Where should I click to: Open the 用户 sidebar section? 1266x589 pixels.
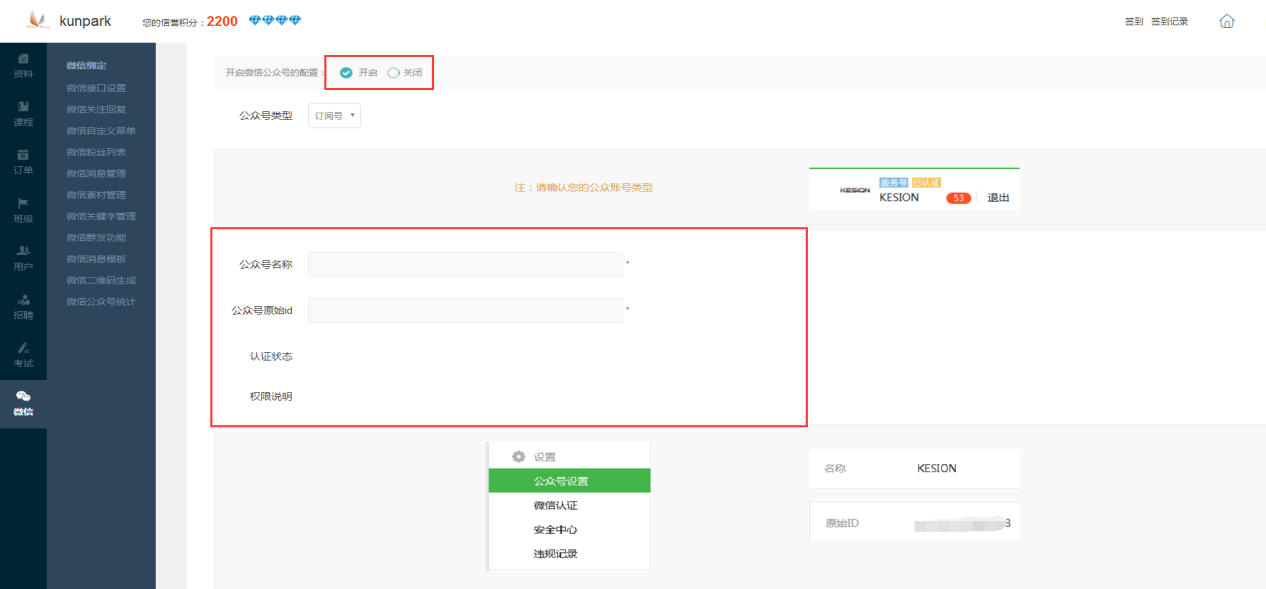click(23, 258)
